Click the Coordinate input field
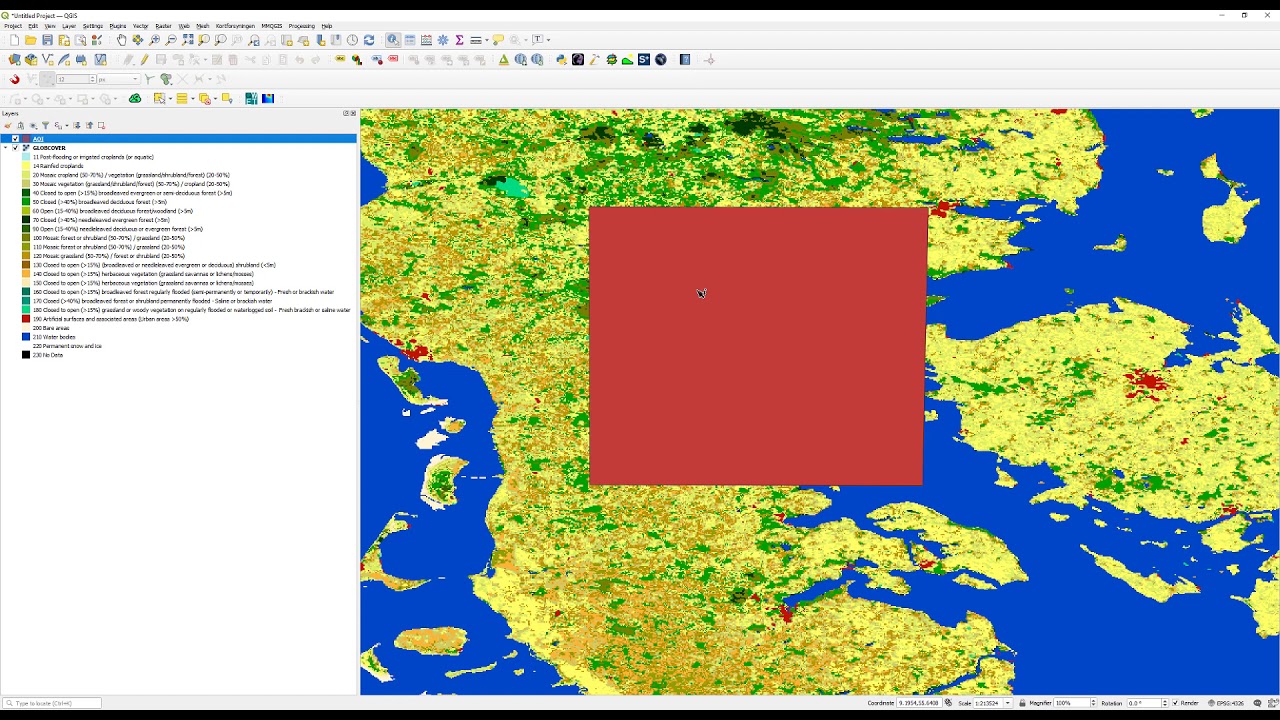The image size is (1280, 720). pyautogui.click(x=919, y=703)
